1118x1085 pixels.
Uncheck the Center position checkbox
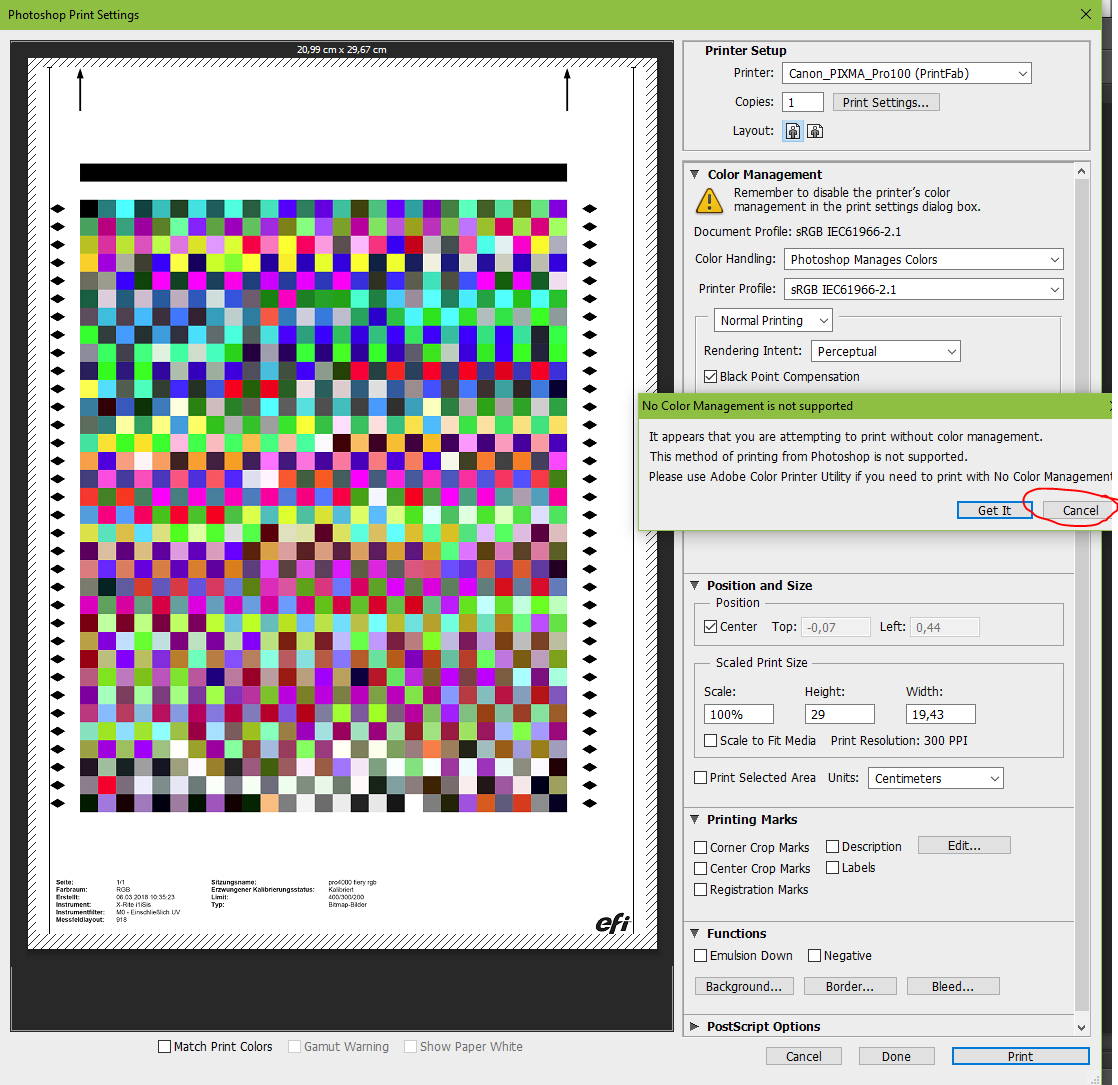point(711,627)
